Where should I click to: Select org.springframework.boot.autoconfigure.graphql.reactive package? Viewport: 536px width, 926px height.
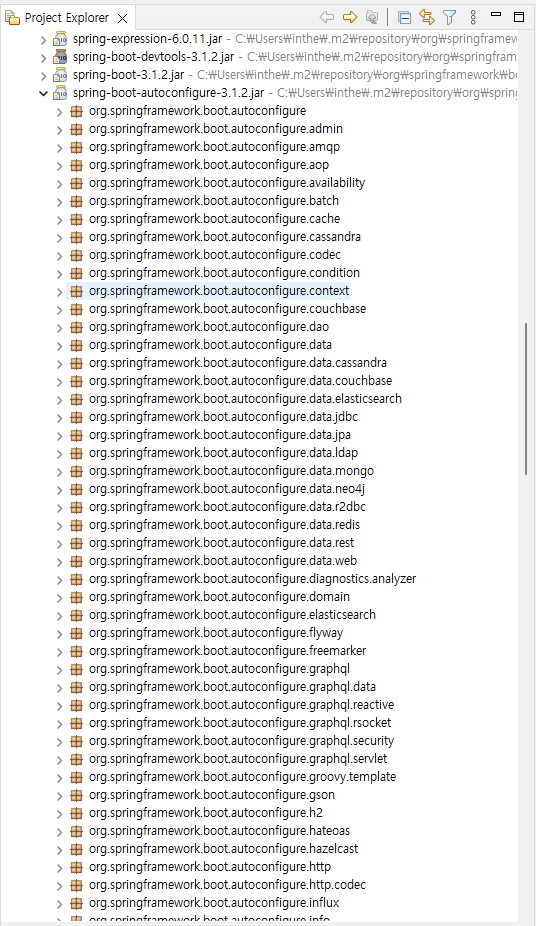click(241, 705)
